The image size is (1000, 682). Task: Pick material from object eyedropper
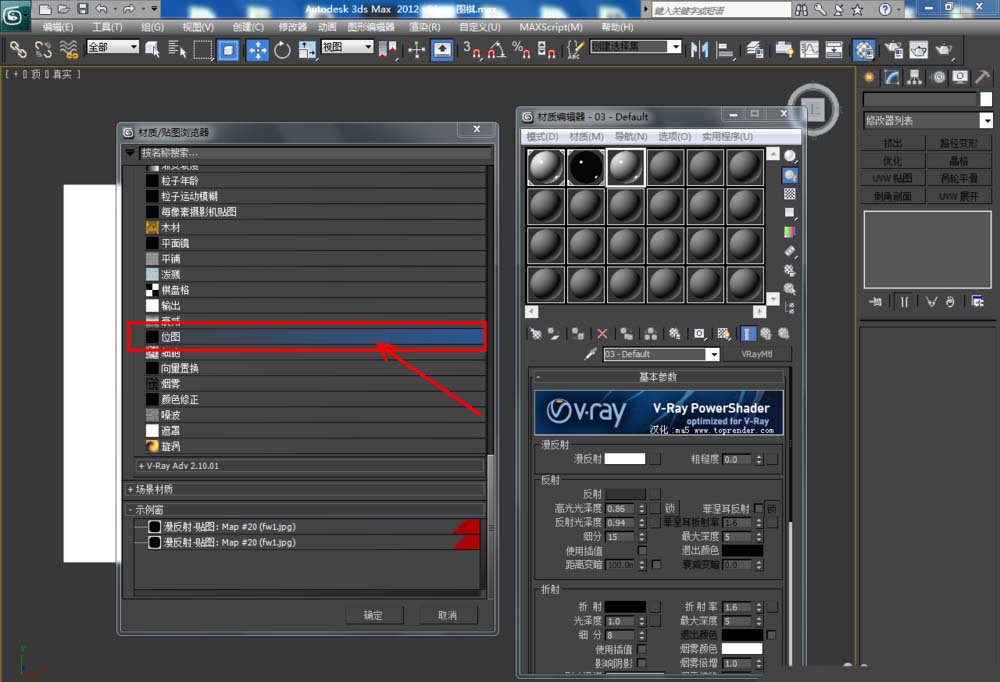[x=591, y=353]
